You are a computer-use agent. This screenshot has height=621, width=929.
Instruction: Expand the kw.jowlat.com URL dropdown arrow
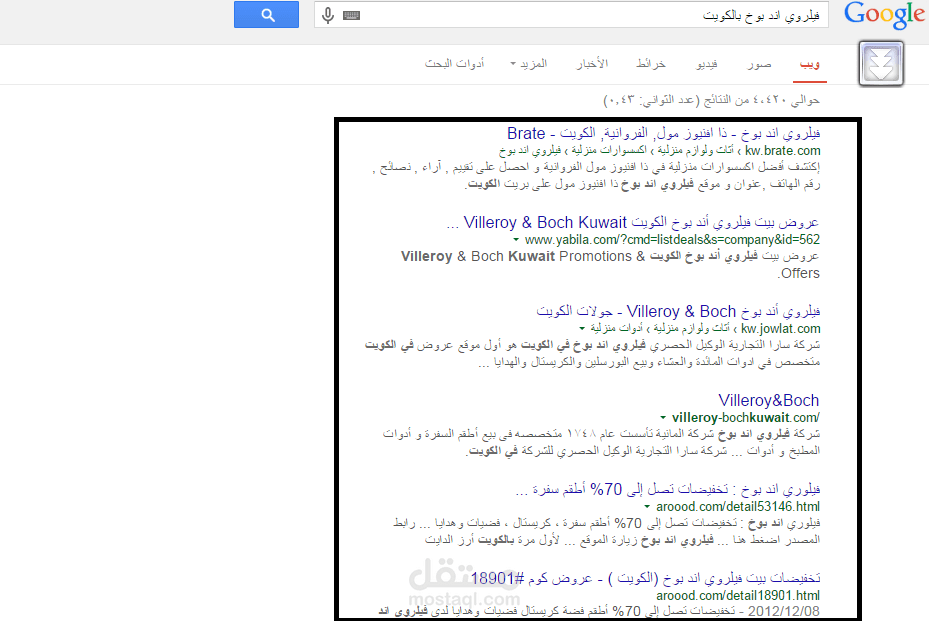[582, 329]
